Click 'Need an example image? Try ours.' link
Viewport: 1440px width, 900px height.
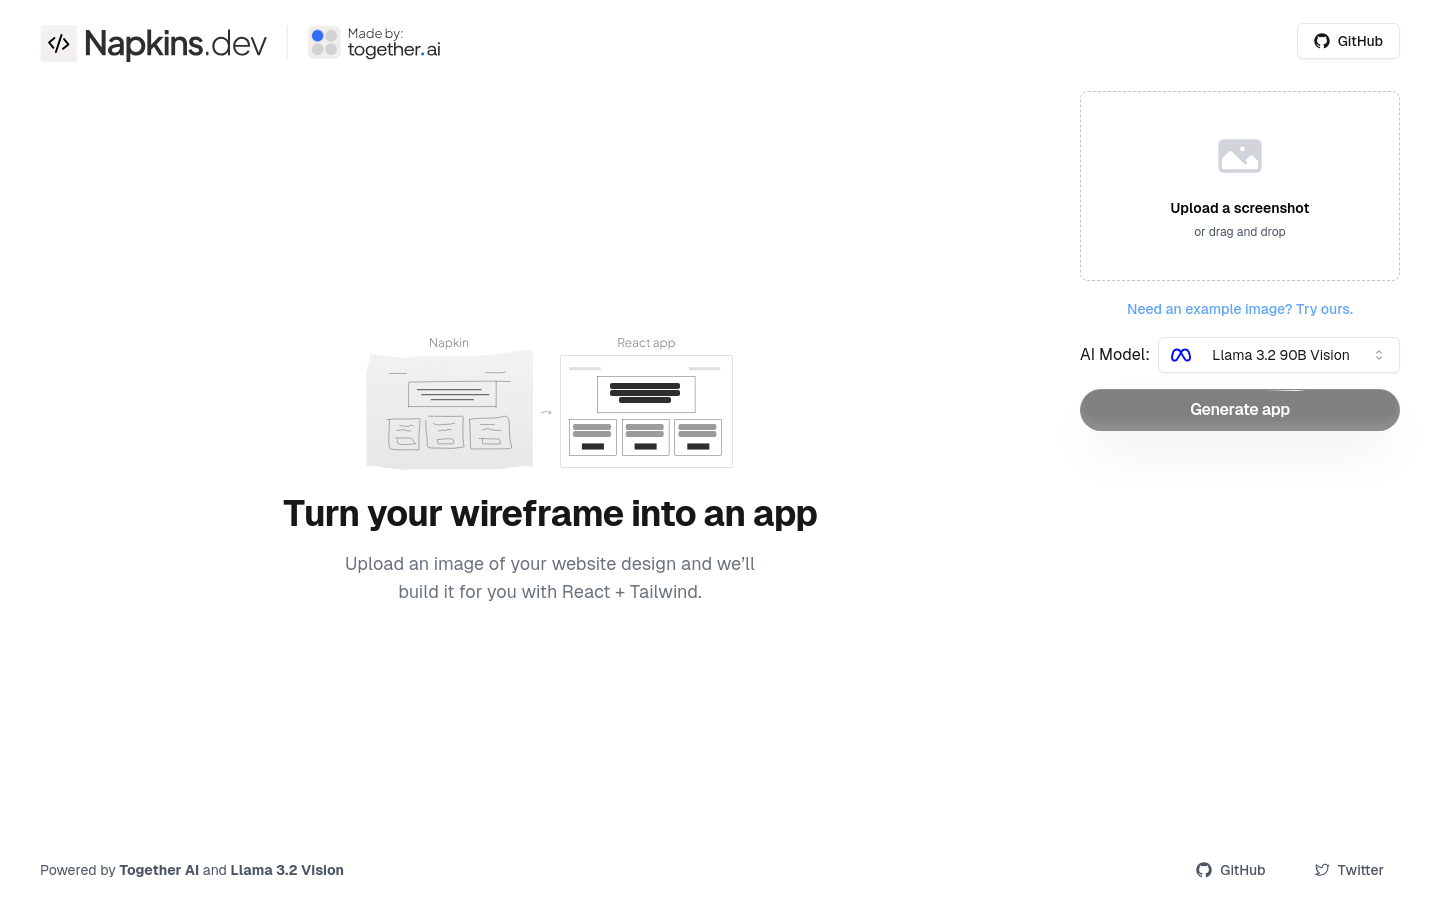pos(1239,309)
